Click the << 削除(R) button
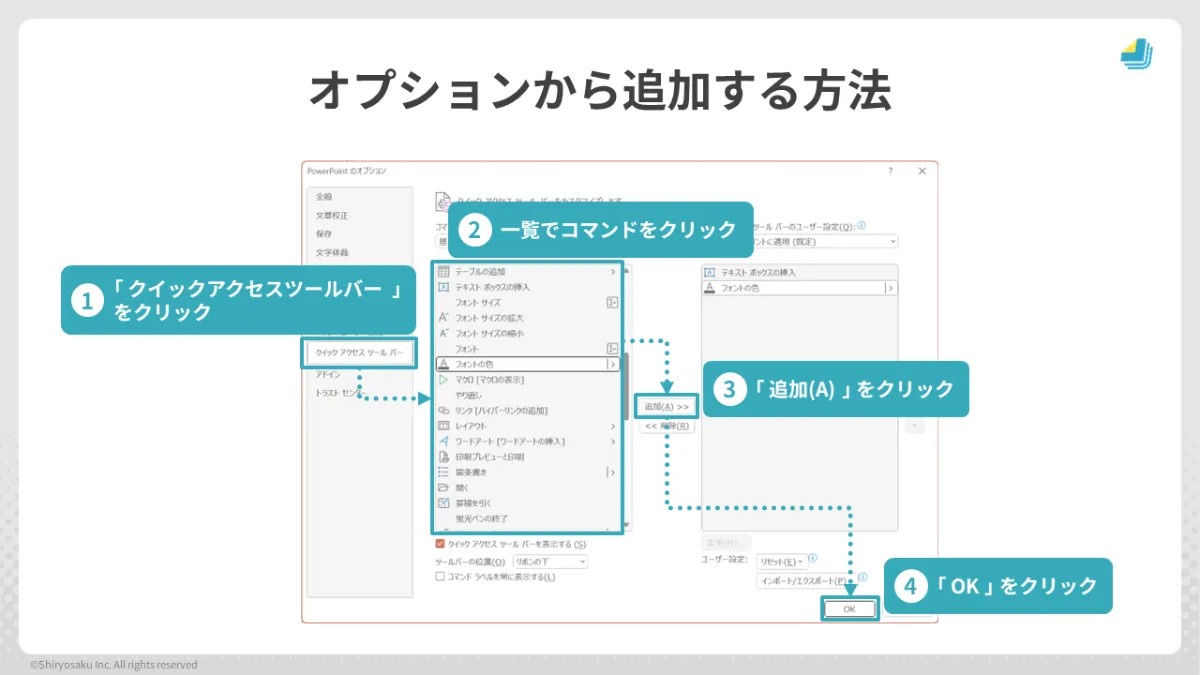Image resolution: width=1200 pixels, height=675 pixels. [667, 426]
